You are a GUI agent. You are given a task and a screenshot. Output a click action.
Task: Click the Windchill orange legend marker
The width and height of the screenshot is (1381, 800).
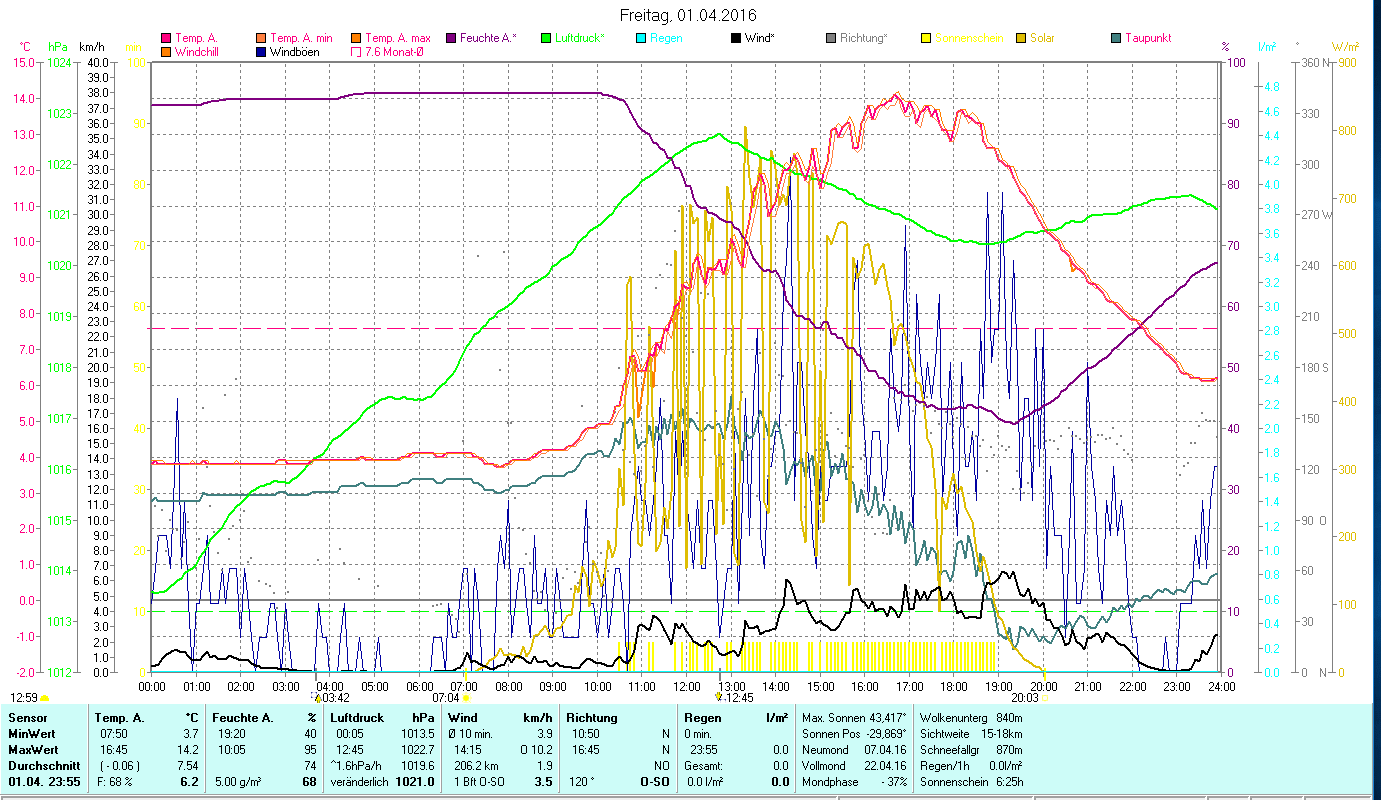point(167,52)
